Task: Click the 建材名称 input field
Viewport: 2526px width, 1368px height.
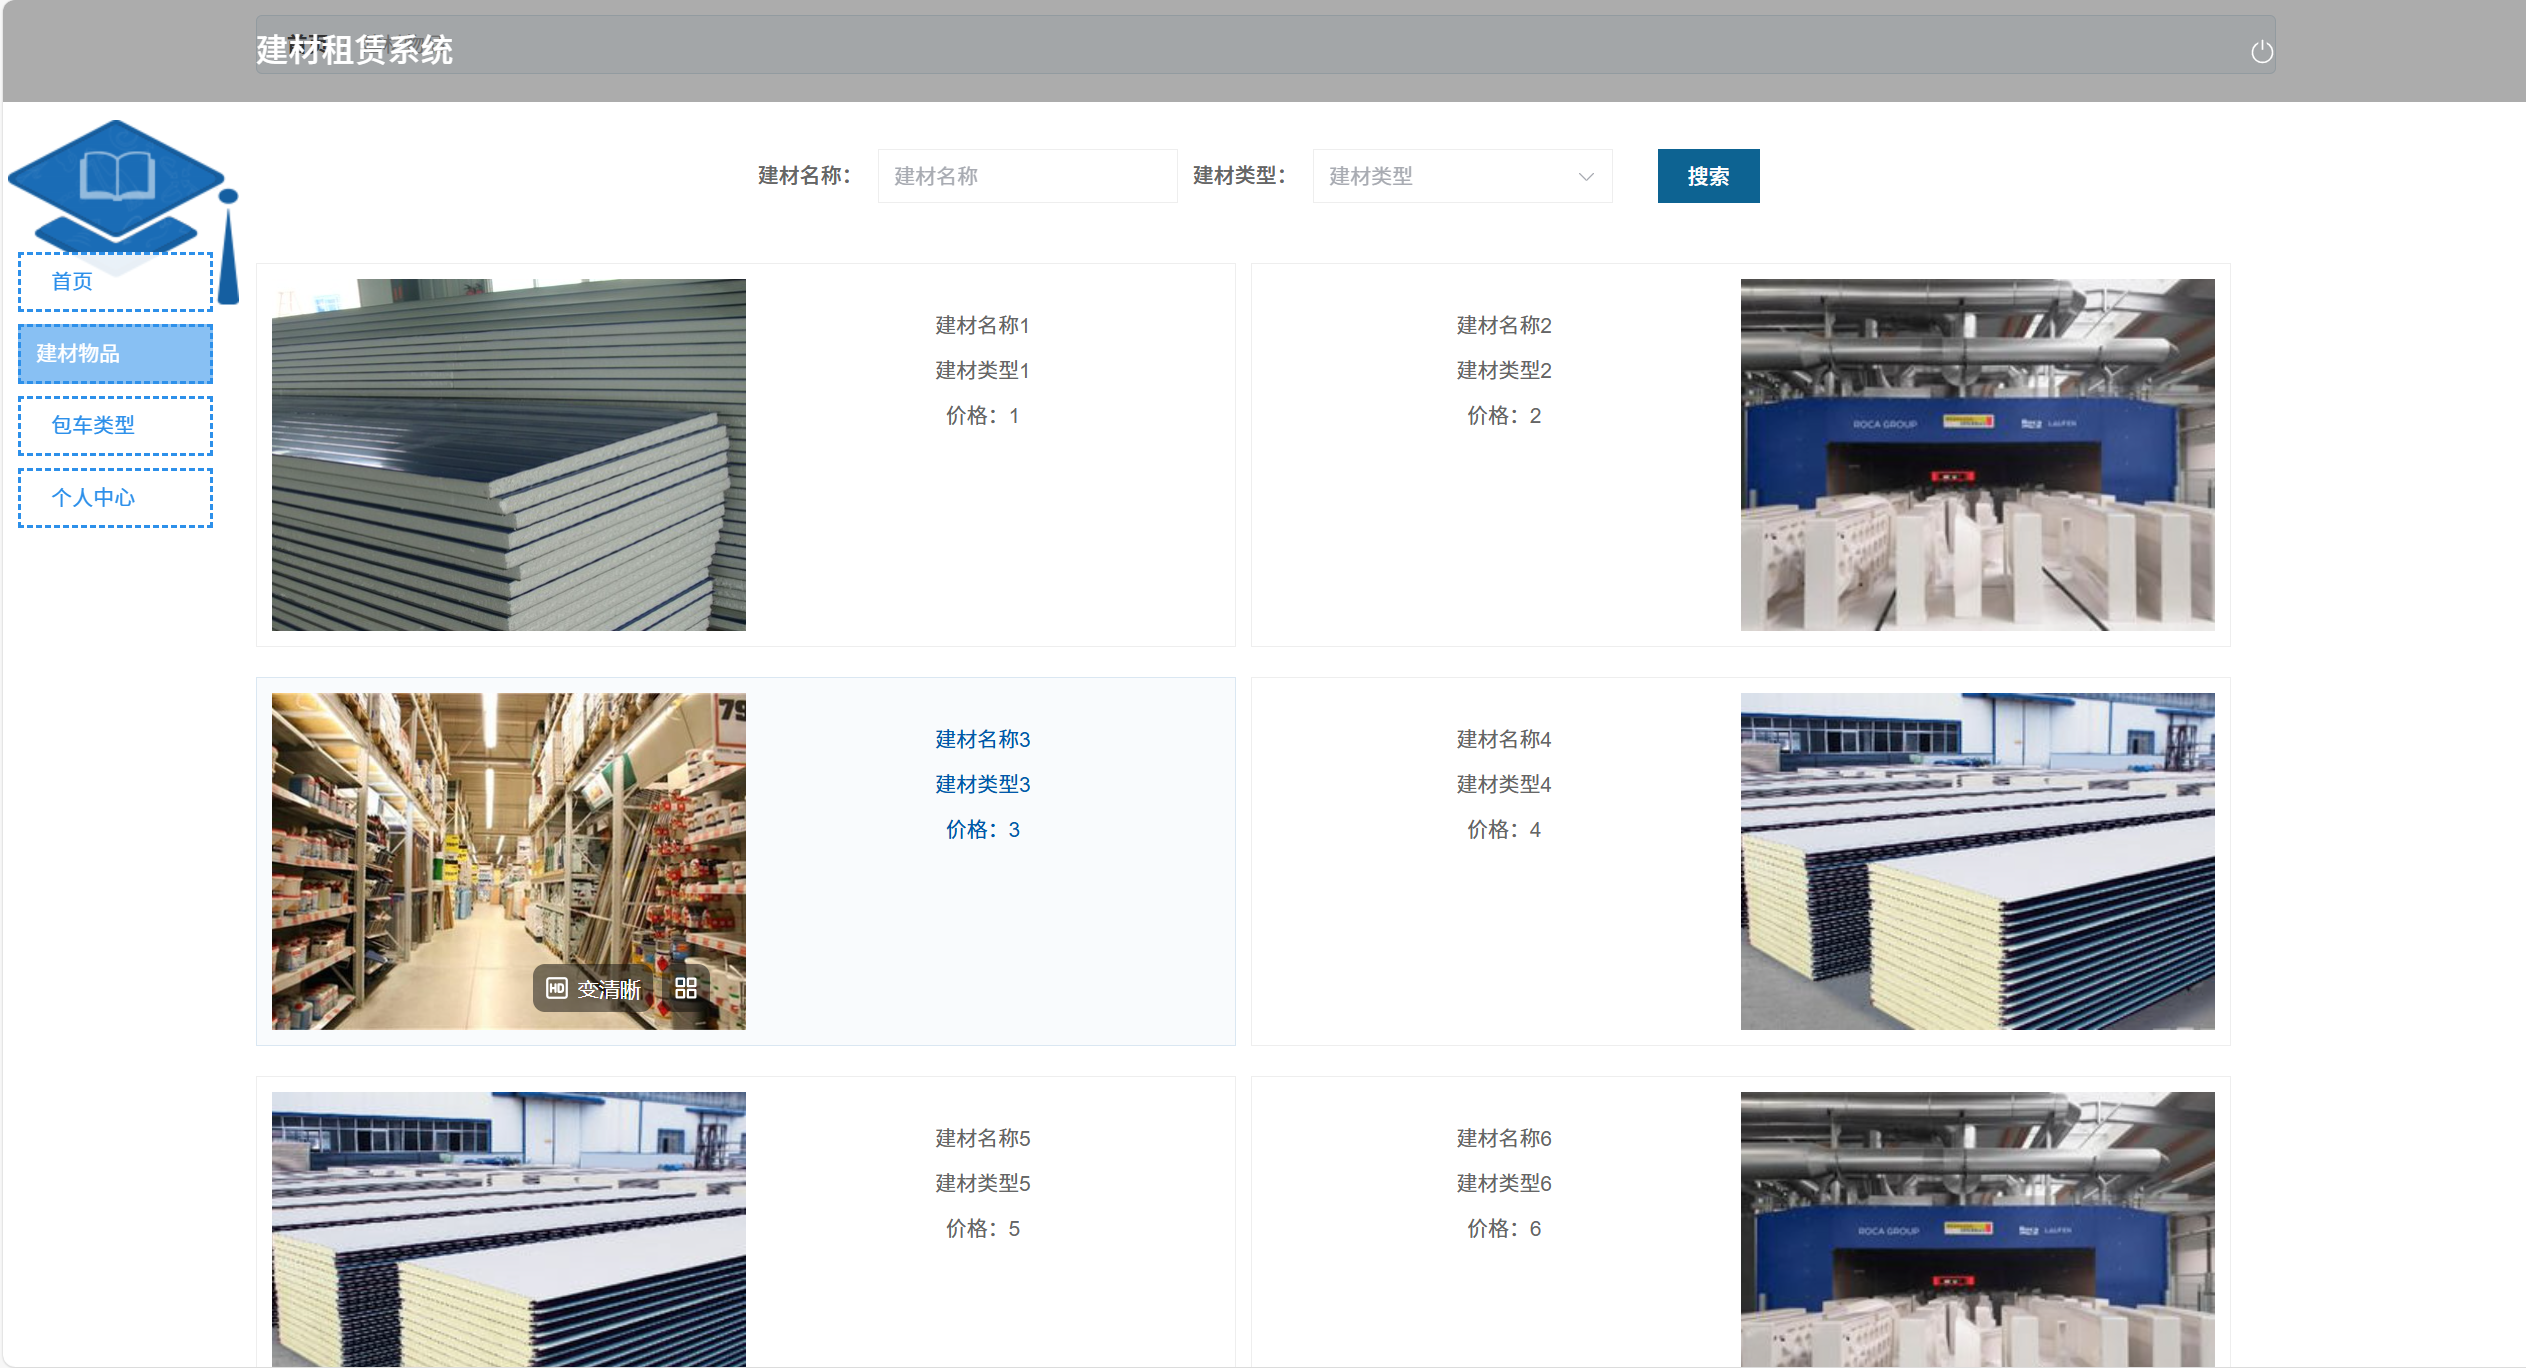Action: (1026, 177)
